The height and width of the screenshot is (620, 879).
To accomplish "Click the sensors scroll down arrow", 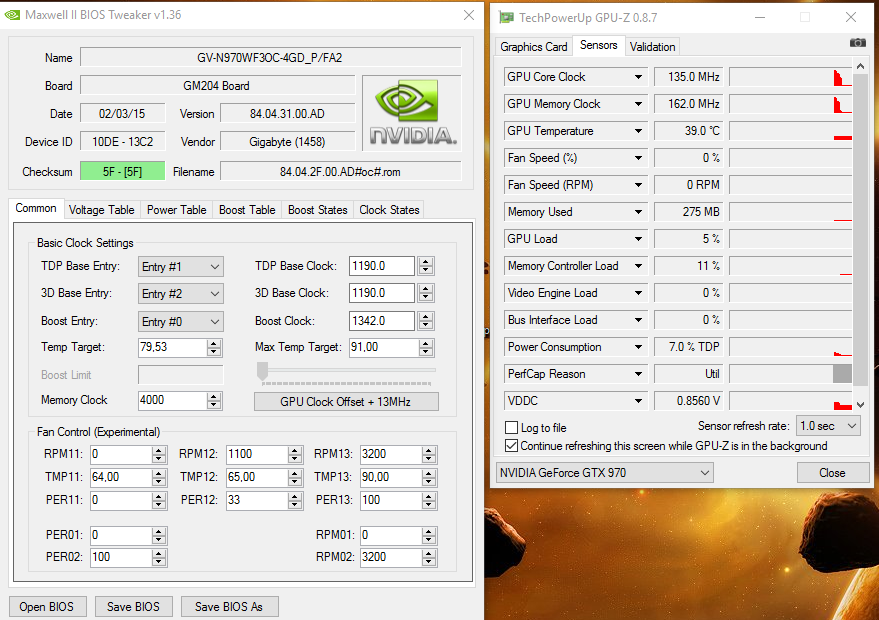I will [861, 405].
